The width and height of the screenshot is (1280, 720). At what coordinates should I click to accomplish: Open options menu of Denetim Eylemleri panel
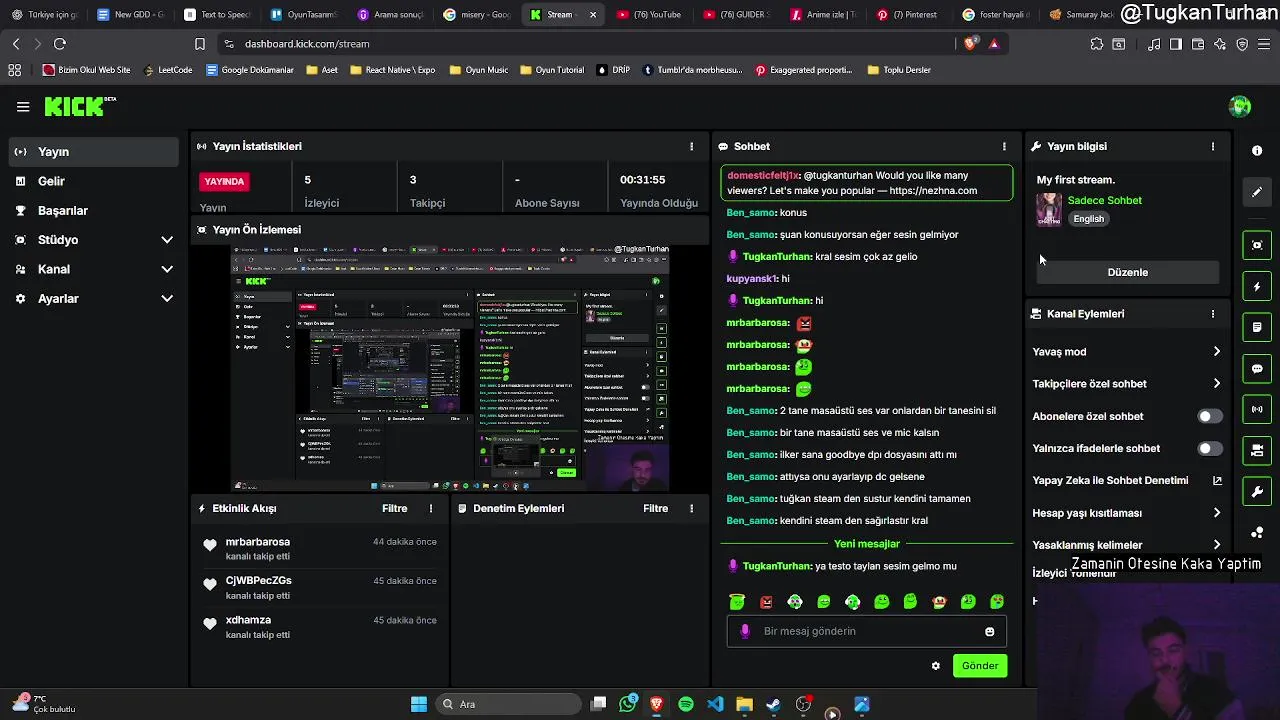point(691,508)
